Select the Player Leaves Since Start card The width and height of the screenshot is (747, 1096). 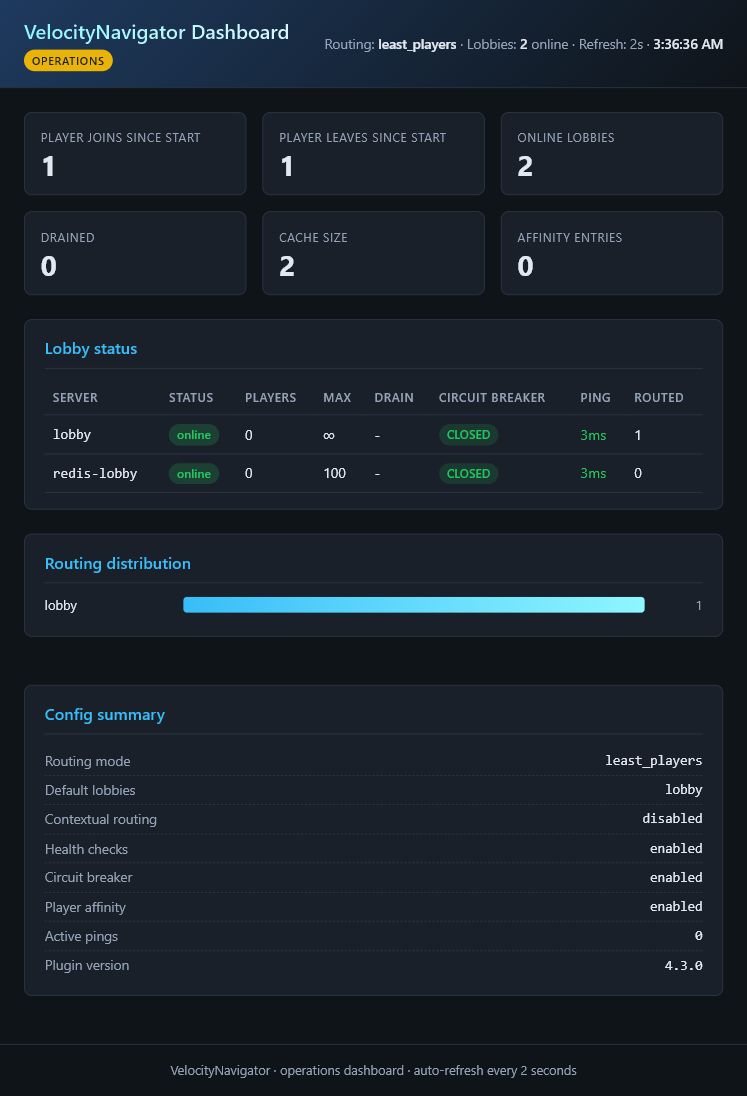point(373,154)
